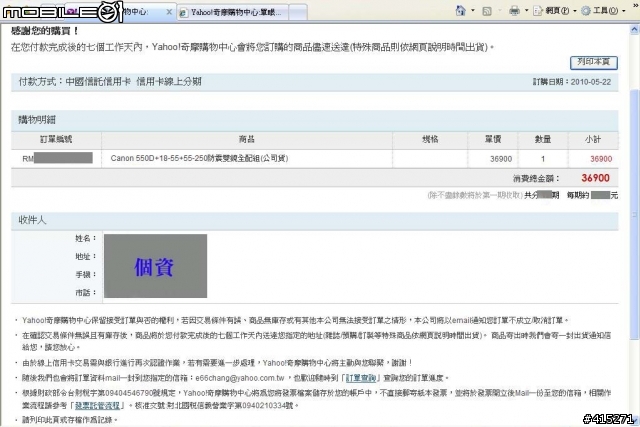Click the 收件人 section heading
The height and width of the screenshot is (427, 640).
pos(32,220)
